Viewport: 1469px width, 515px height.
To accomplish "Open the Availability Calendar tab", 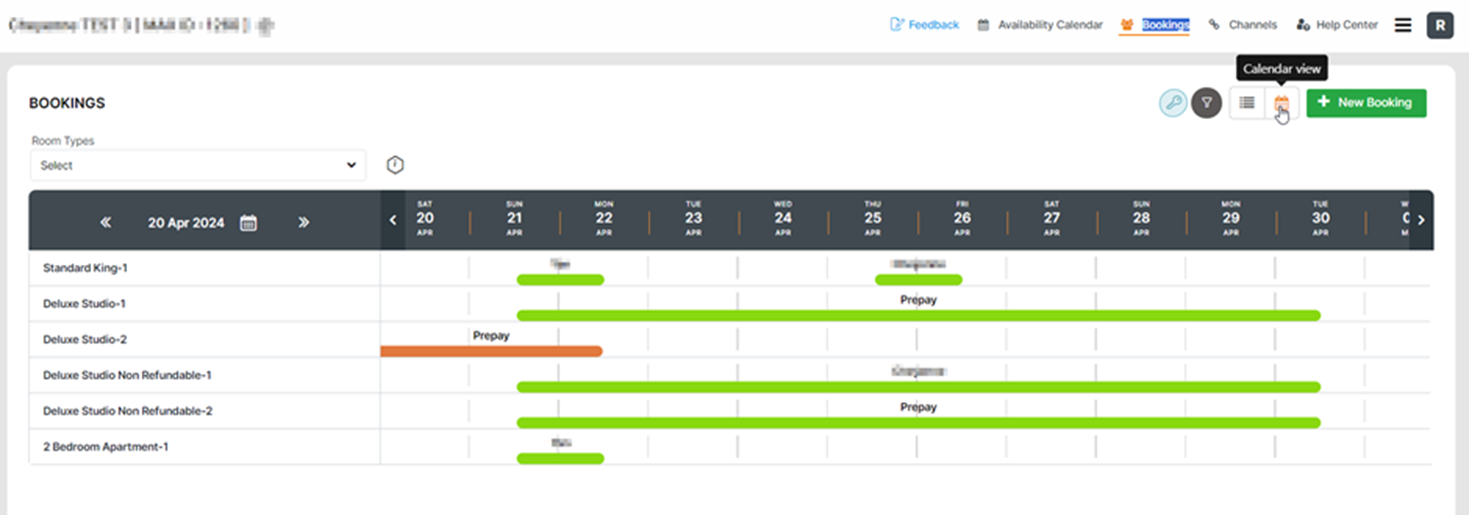I will pyautogui.click(x=1040, y=25).
